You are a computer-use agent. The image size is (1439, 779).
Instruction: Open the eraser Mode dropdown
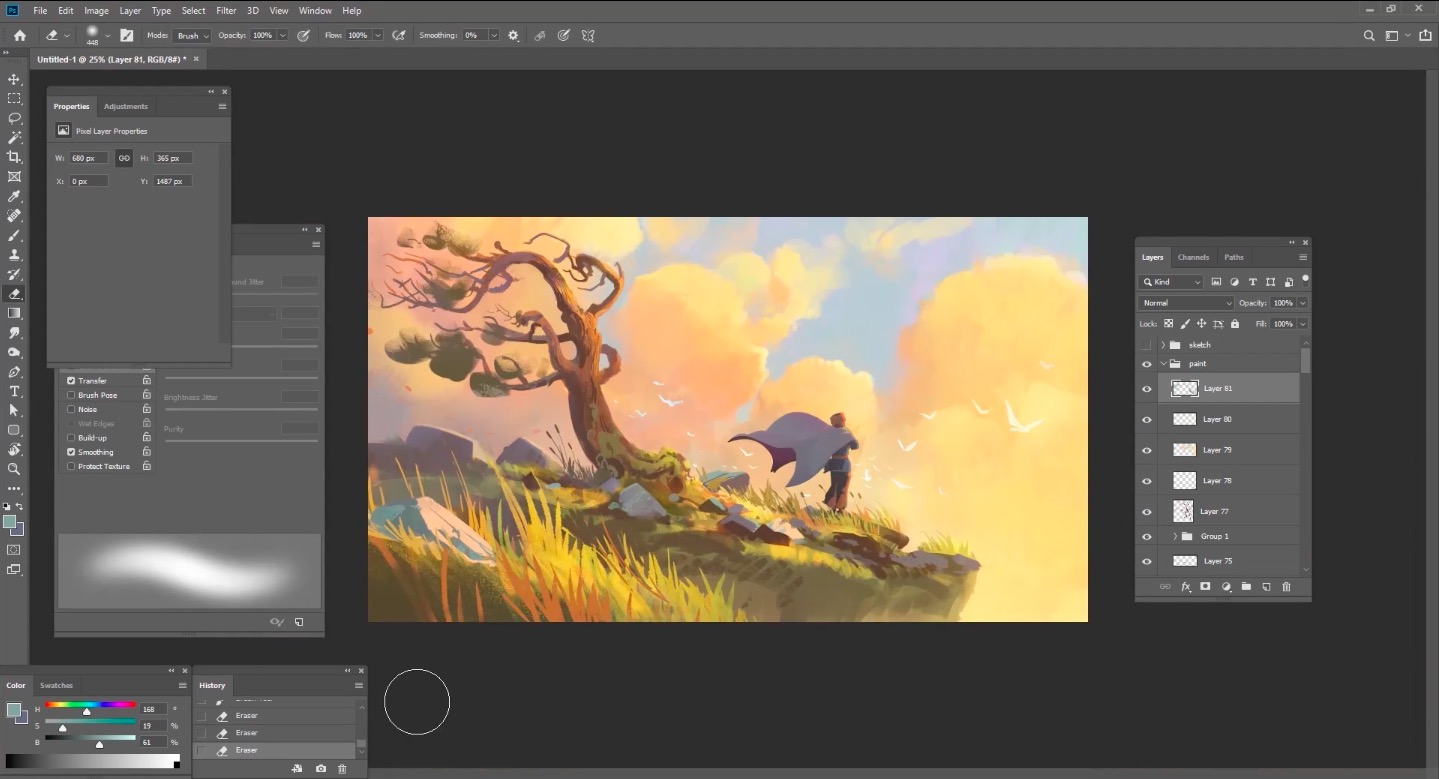point(192,35)
